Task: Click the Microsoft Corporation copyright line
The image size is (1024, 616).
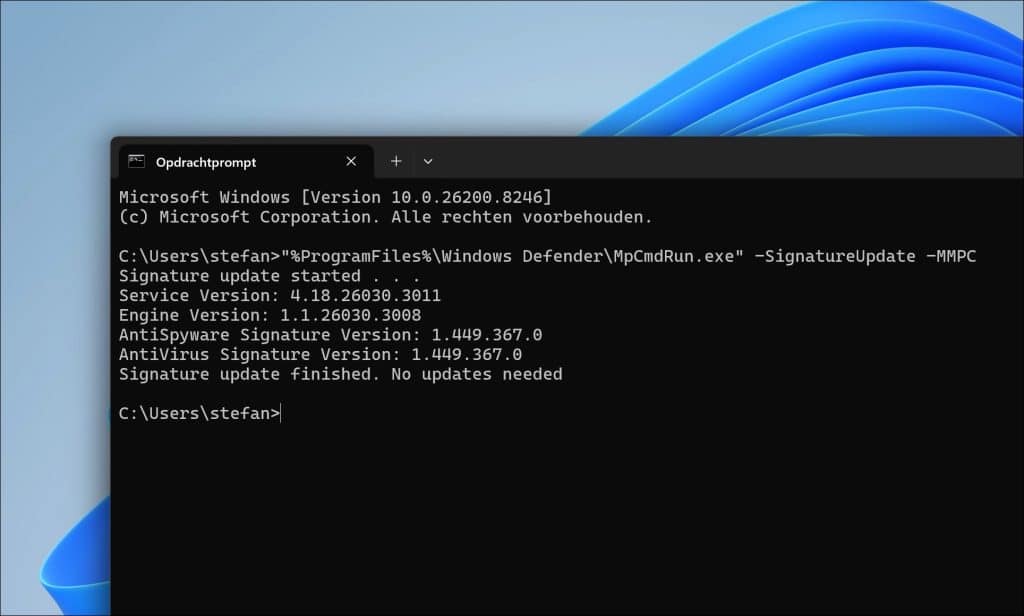Action: tap(385, 217)
